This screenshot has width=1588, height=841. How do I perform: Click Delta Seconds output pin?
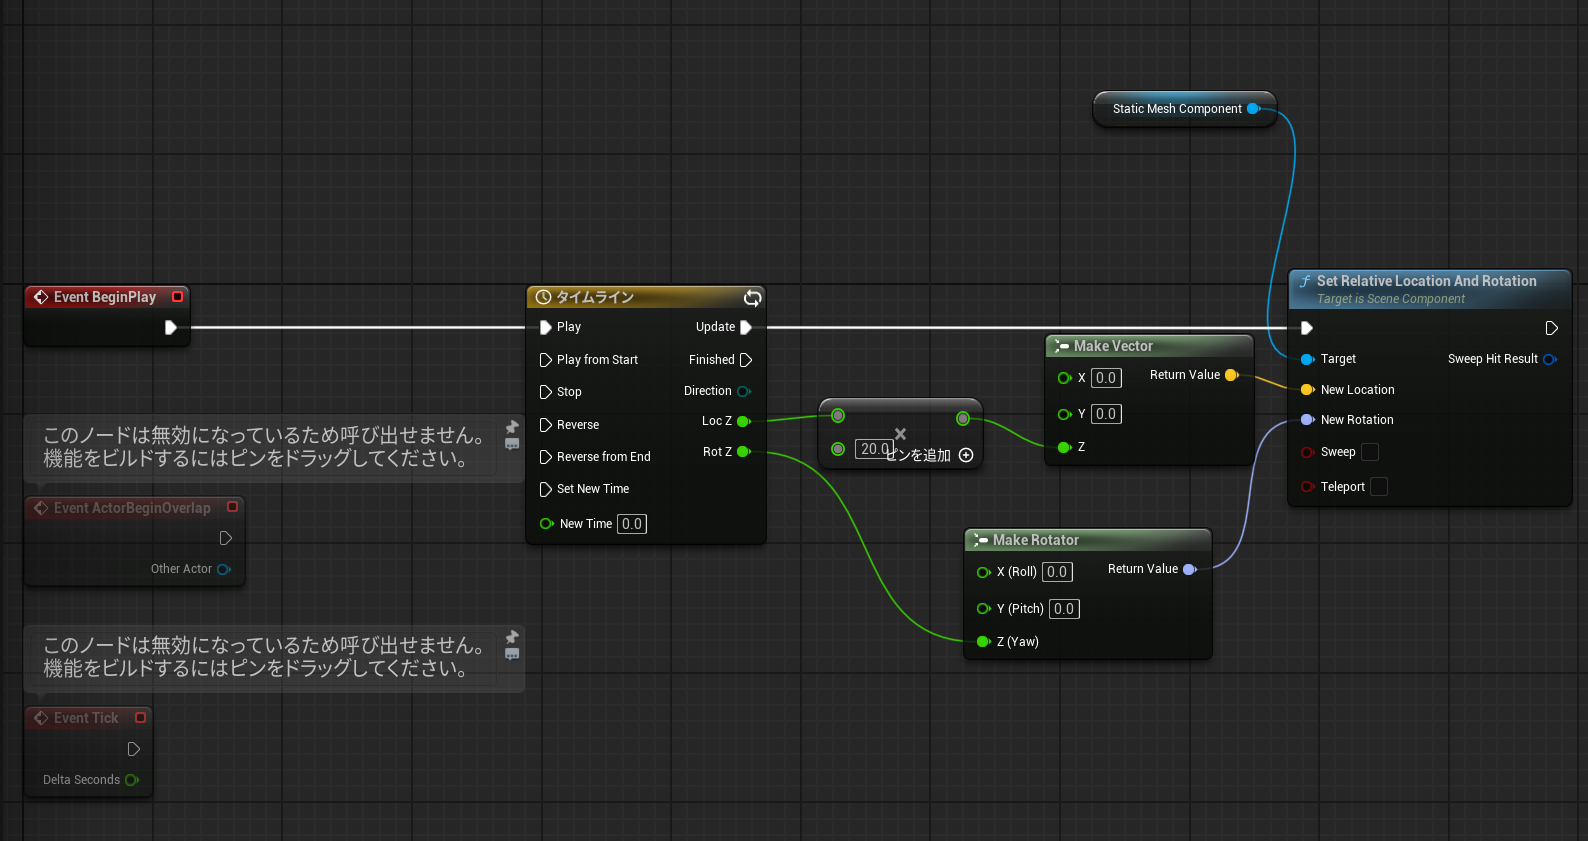[x=132, y=780]
